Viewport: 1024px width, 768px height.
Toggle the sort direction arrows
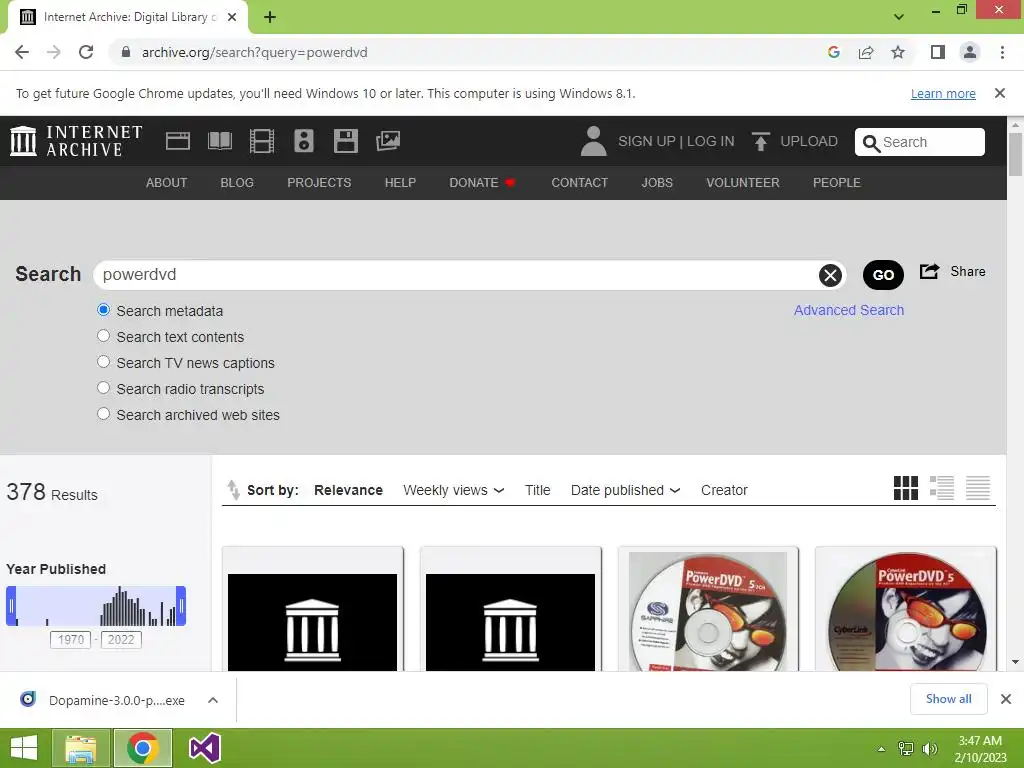coord(233,490)
